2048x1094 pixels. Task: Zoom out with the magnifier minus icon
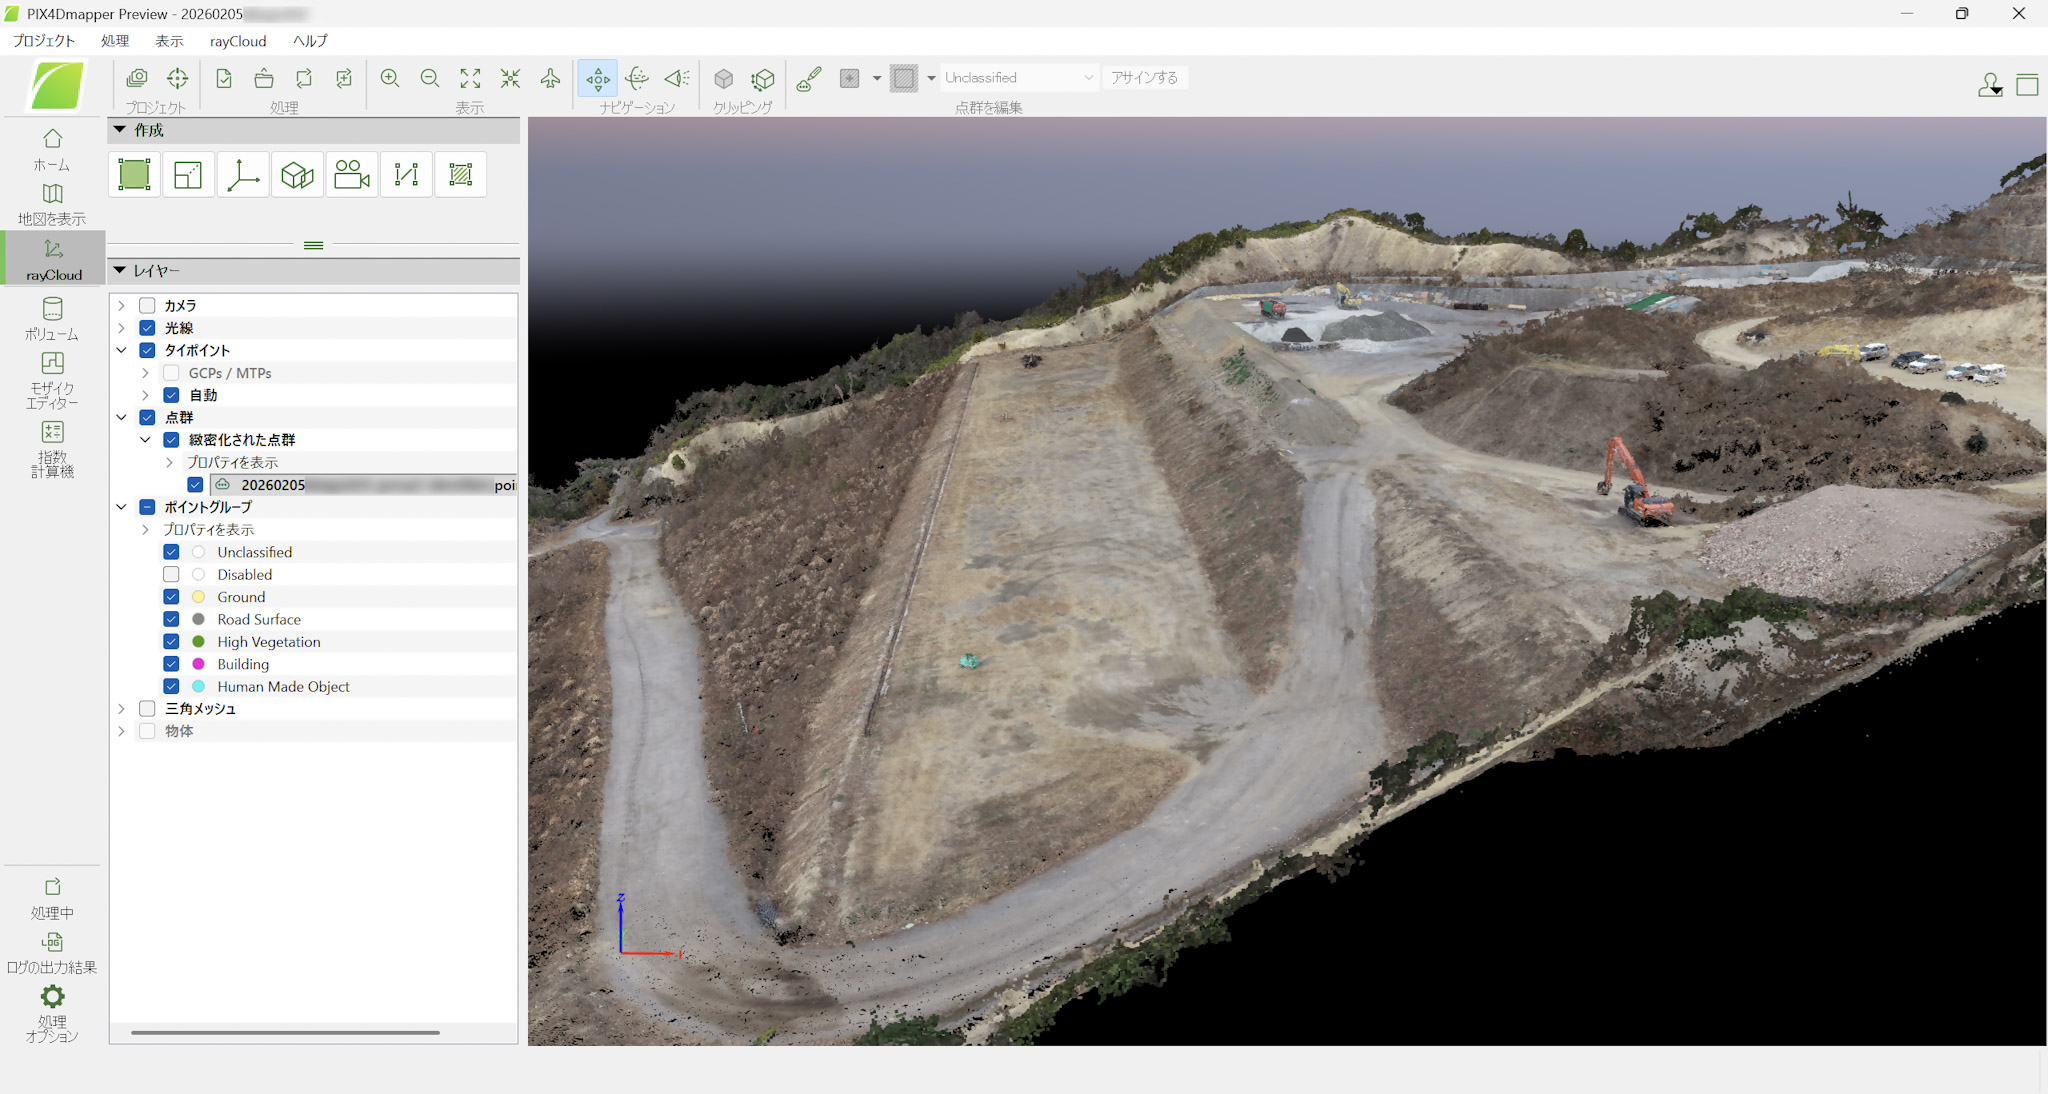coord(430,78)
